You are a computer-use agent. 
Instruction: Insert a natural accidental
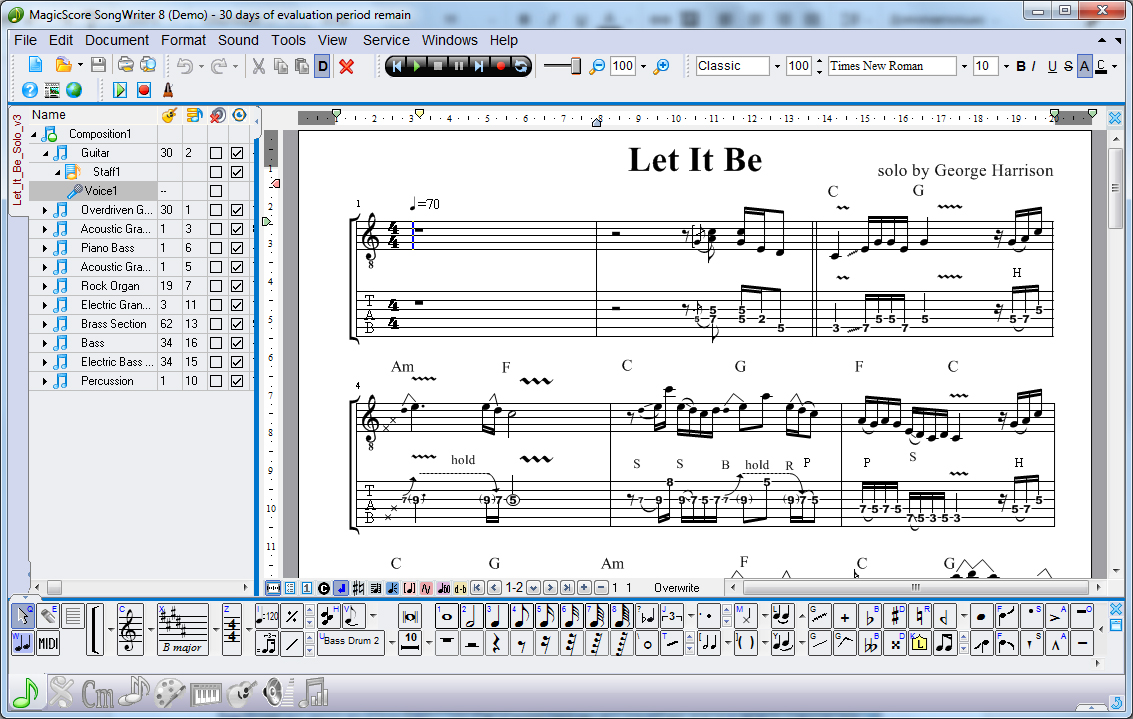click(x=919, y=616)
